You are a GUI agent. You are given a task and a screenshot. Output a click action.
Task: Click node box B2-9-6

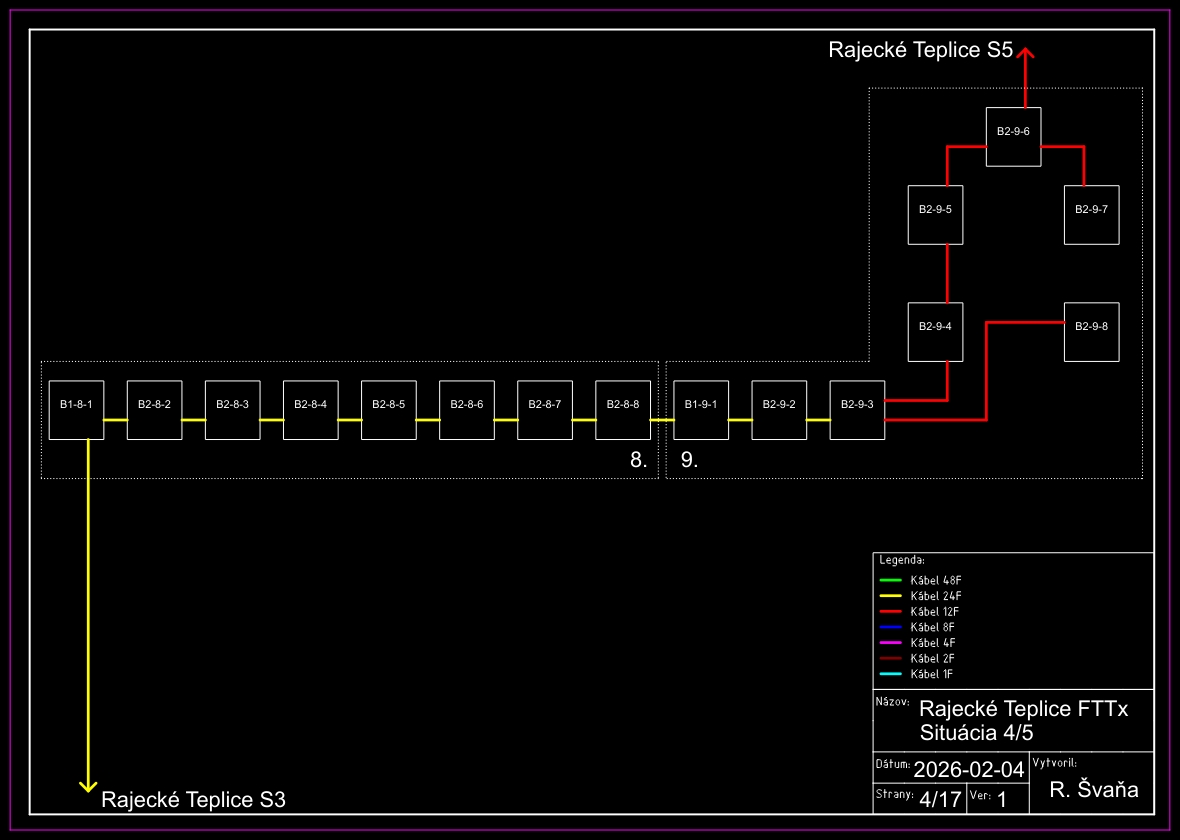(x=1013, y=136)
